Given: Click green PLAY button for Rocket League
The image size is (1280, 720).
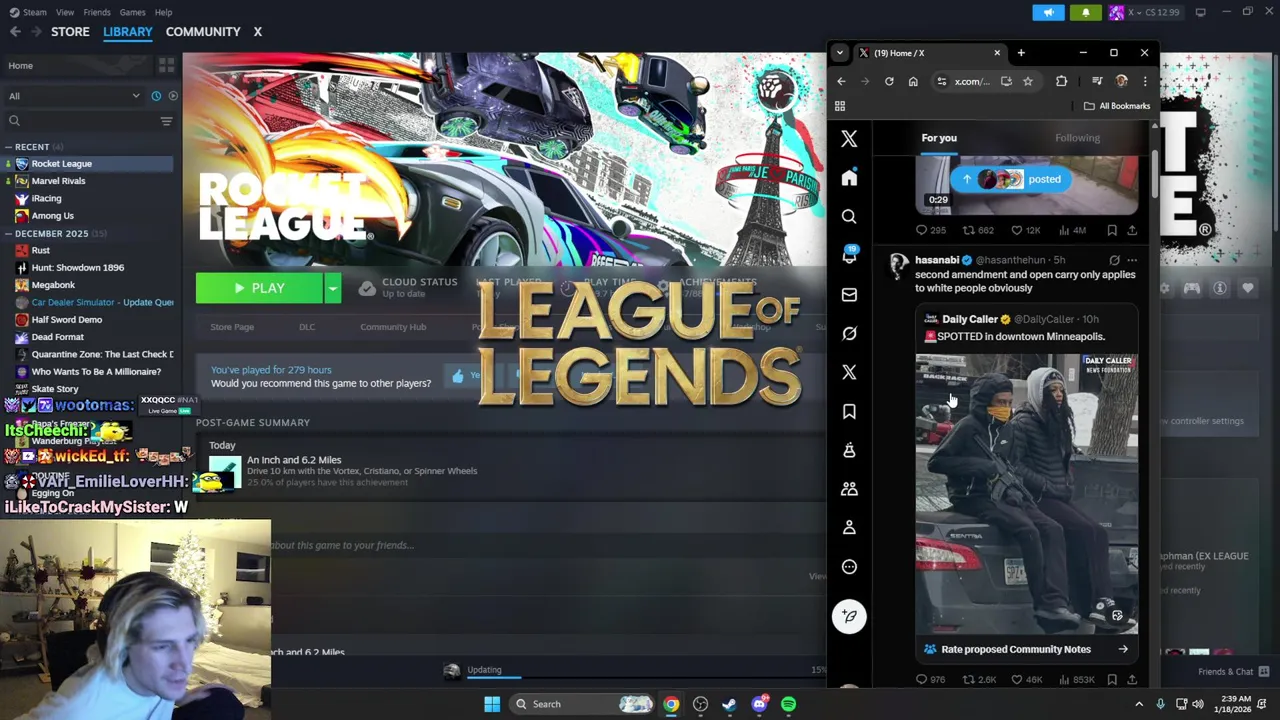Looking at the screenshot, I should coord(259,288).
